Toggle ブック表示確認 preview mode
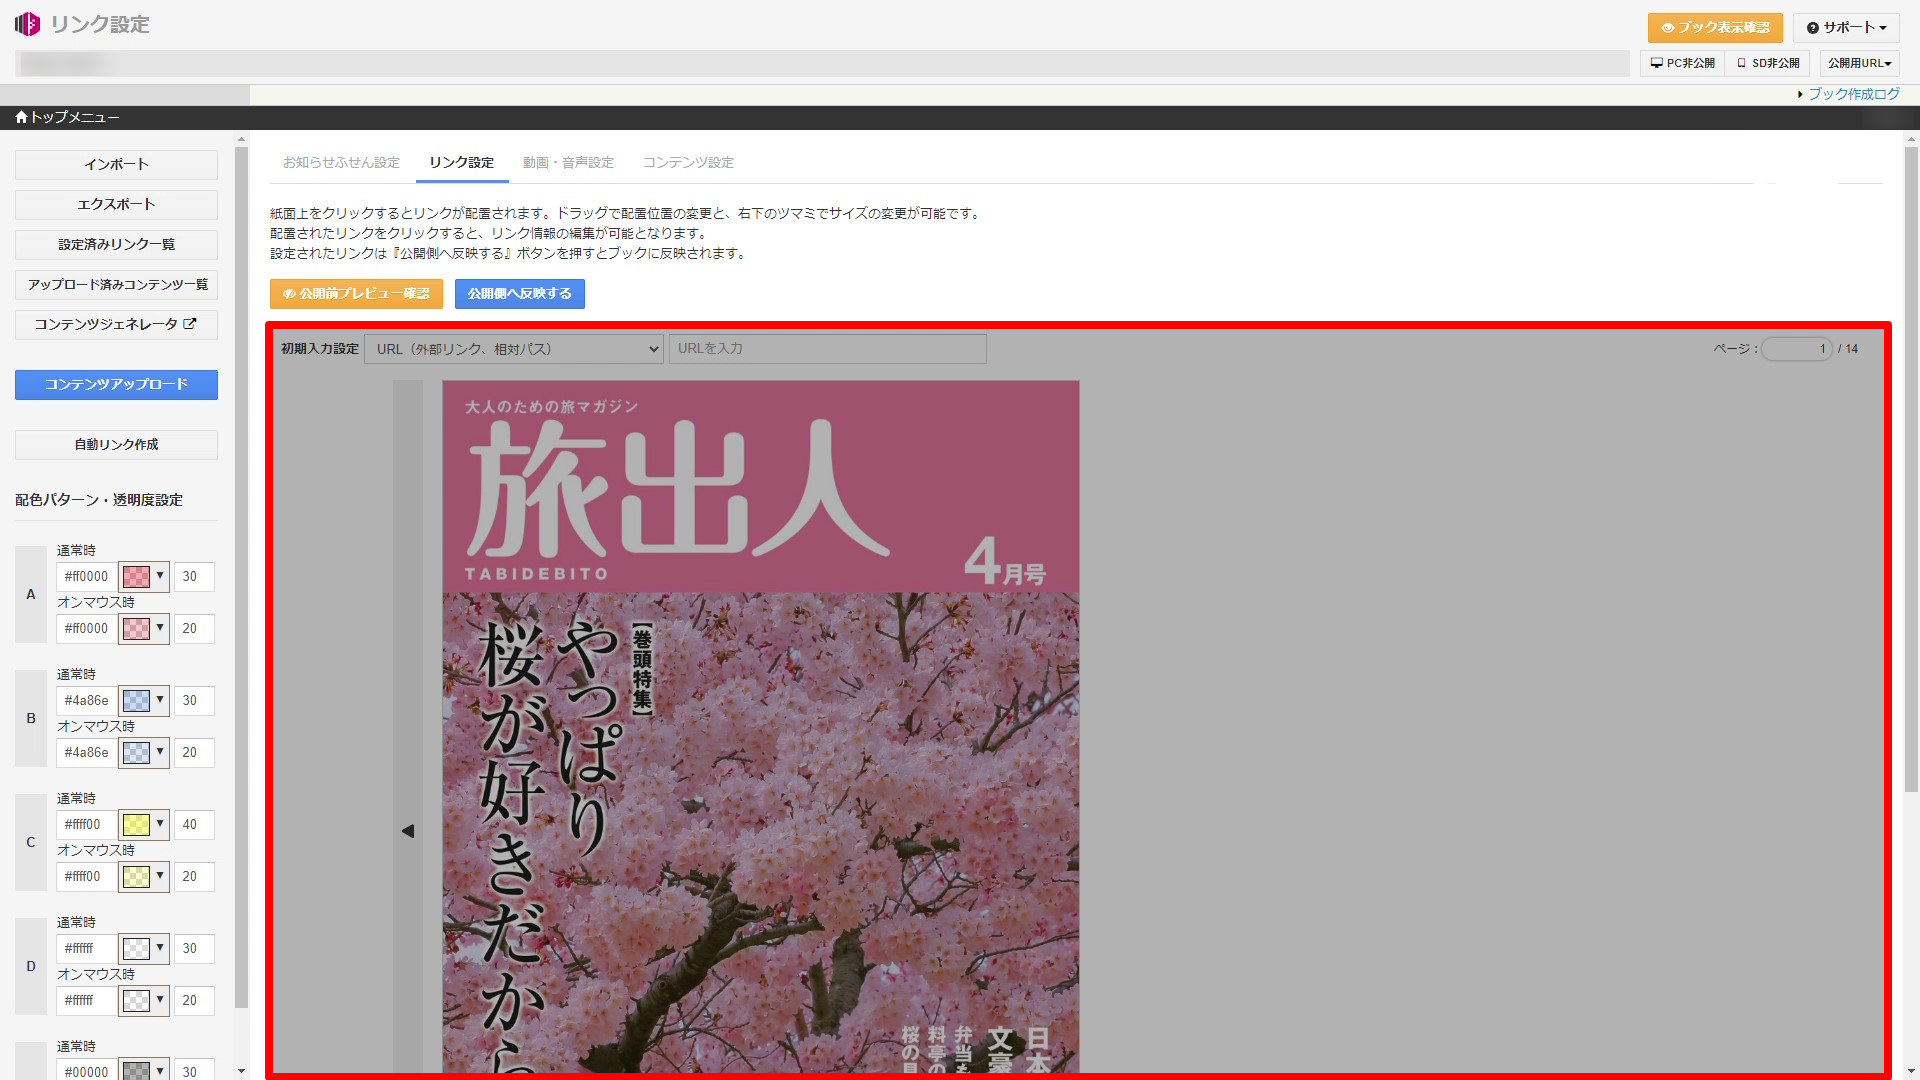This screenshot has height=1080, width=1920. click(x=1715, y=28)
